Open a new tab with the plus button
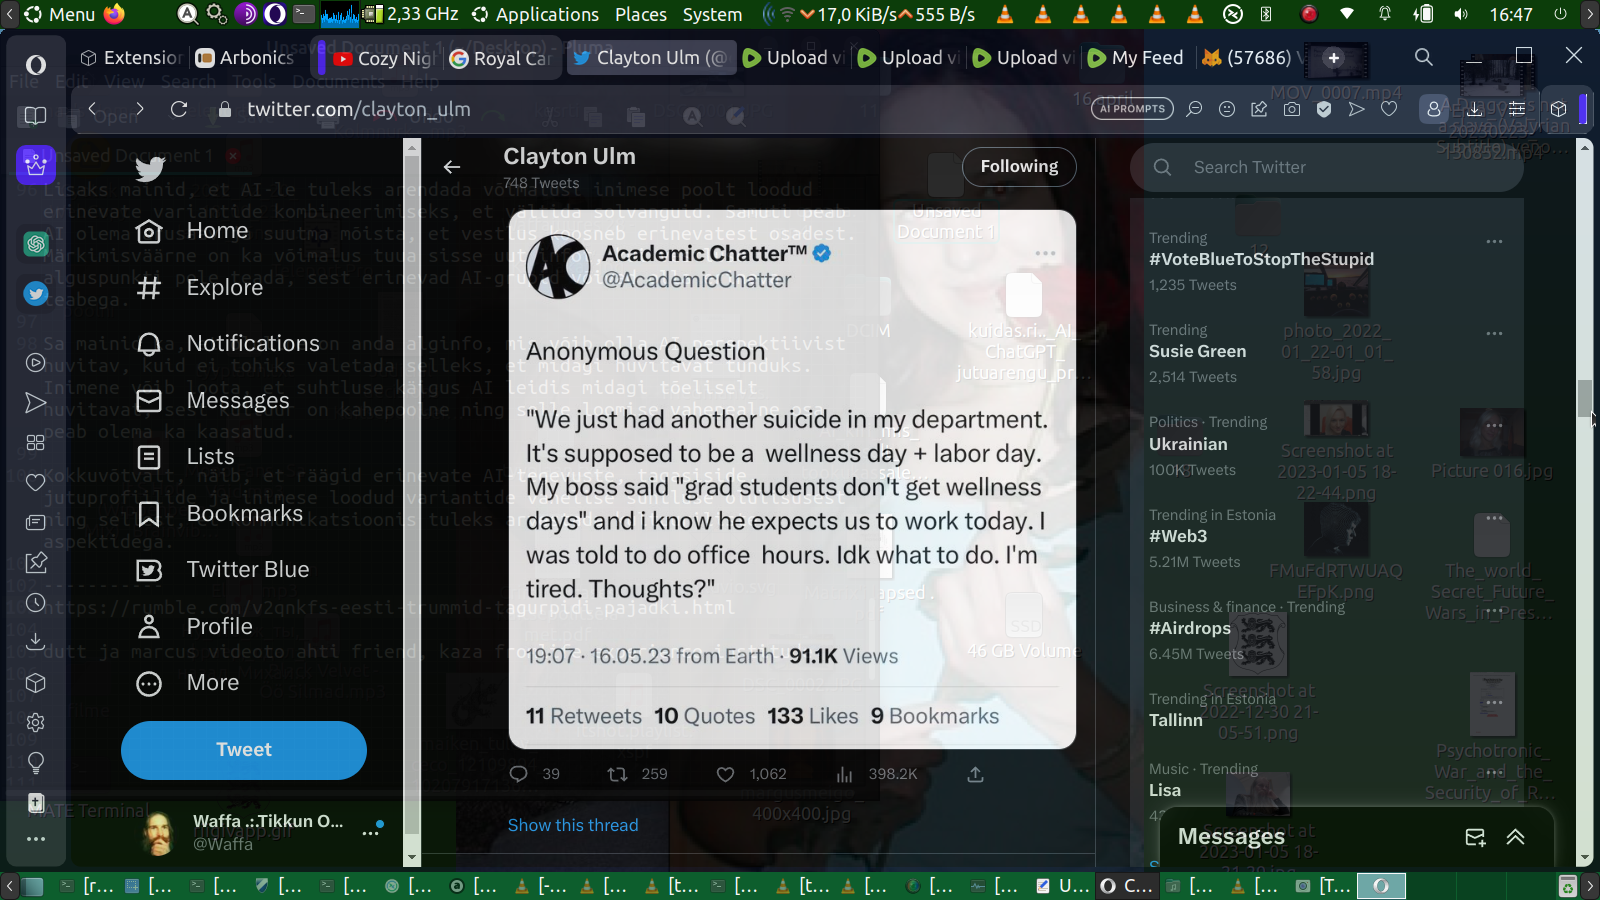Viewport: 1600px width, 900px height. click(x=1333, y=58)
